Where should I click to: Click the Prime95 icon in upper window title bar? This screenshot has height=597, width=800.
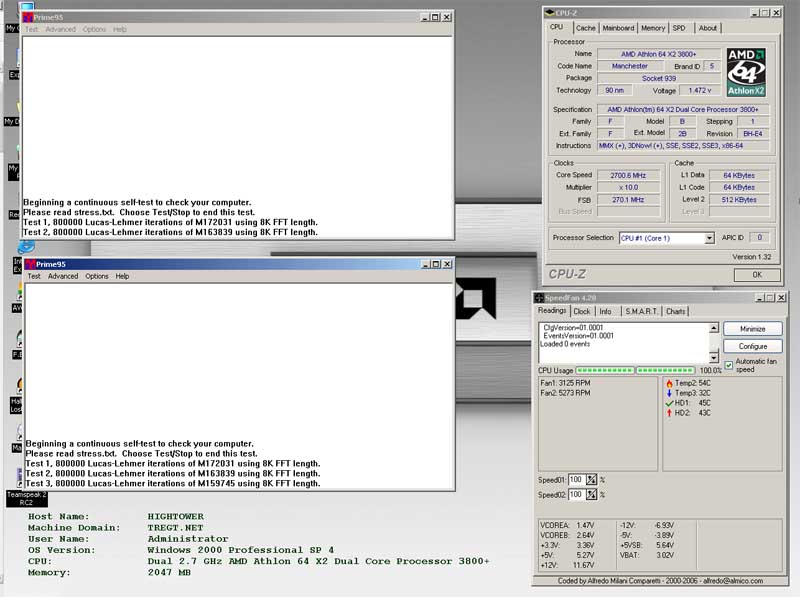click(28, 17)
